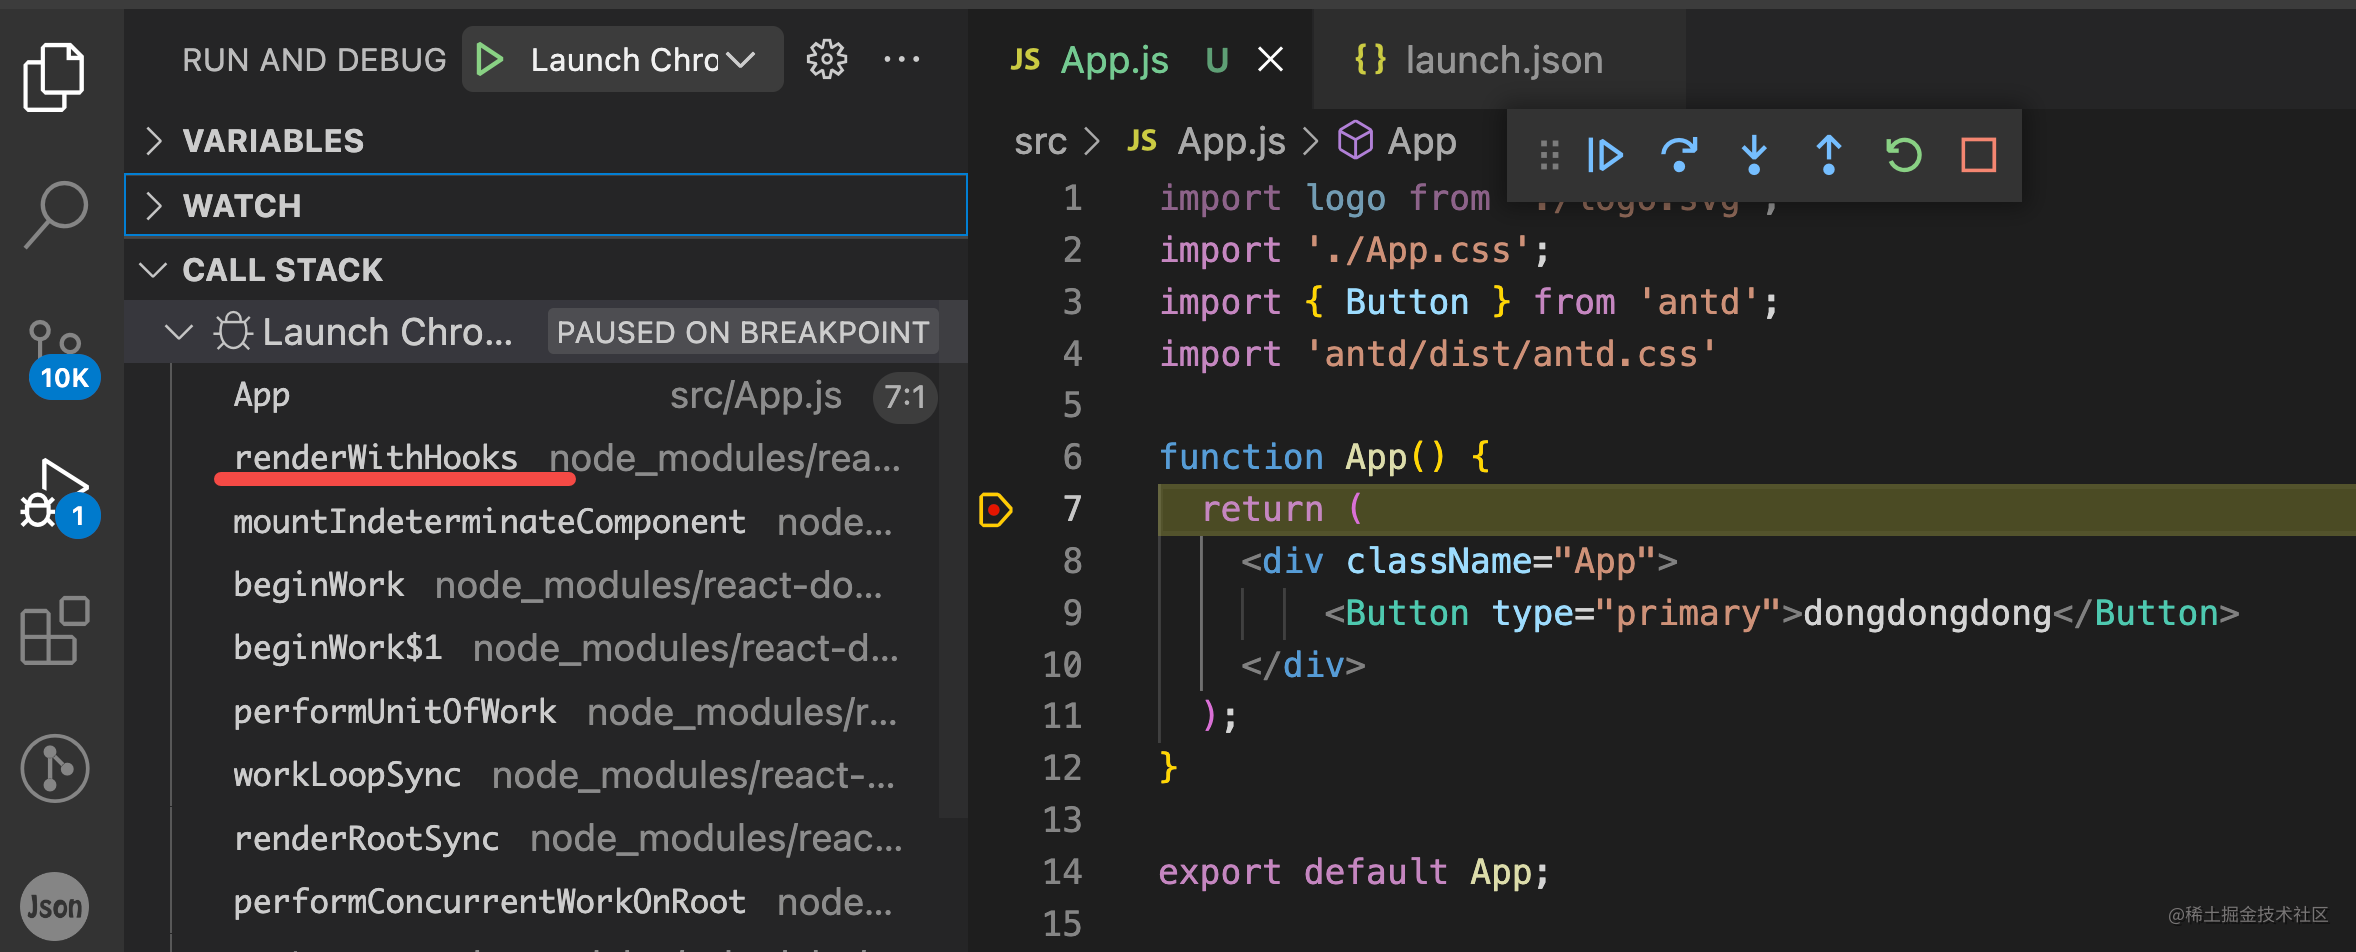Open launch.json via the gear icon
The height and width of the screenshot is (952, 2356).
tap(827, 60)
